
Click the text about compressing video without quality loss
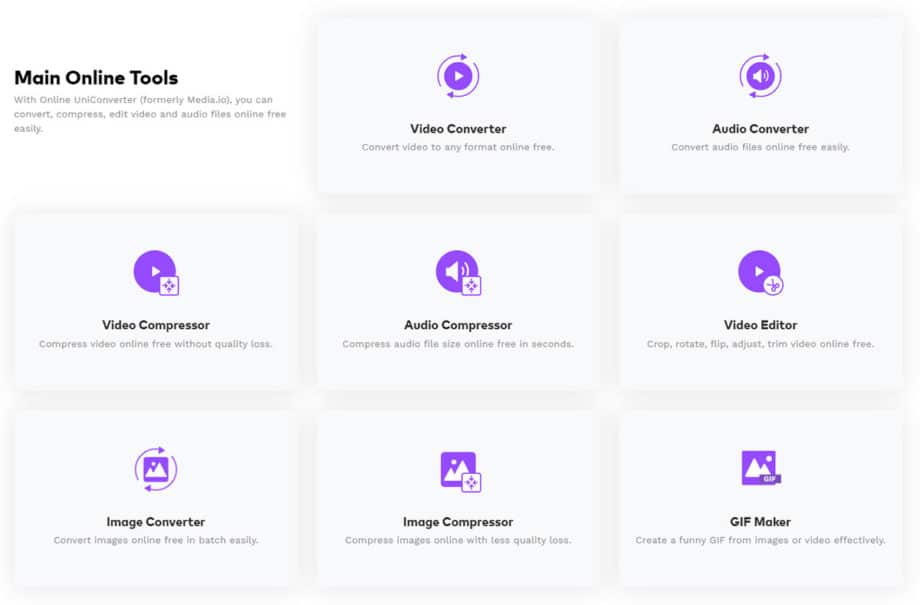155,343
